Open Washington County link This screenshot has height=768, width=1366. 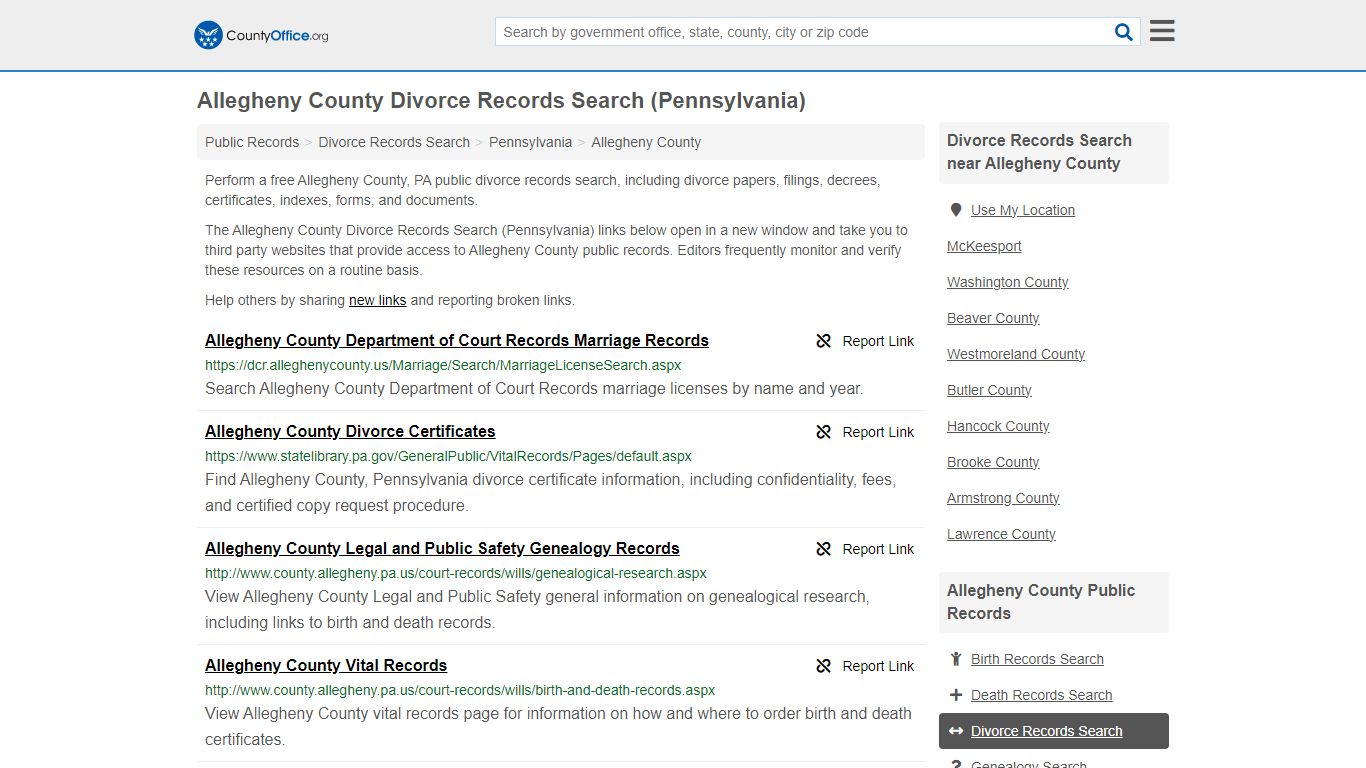pos(1008,282)
